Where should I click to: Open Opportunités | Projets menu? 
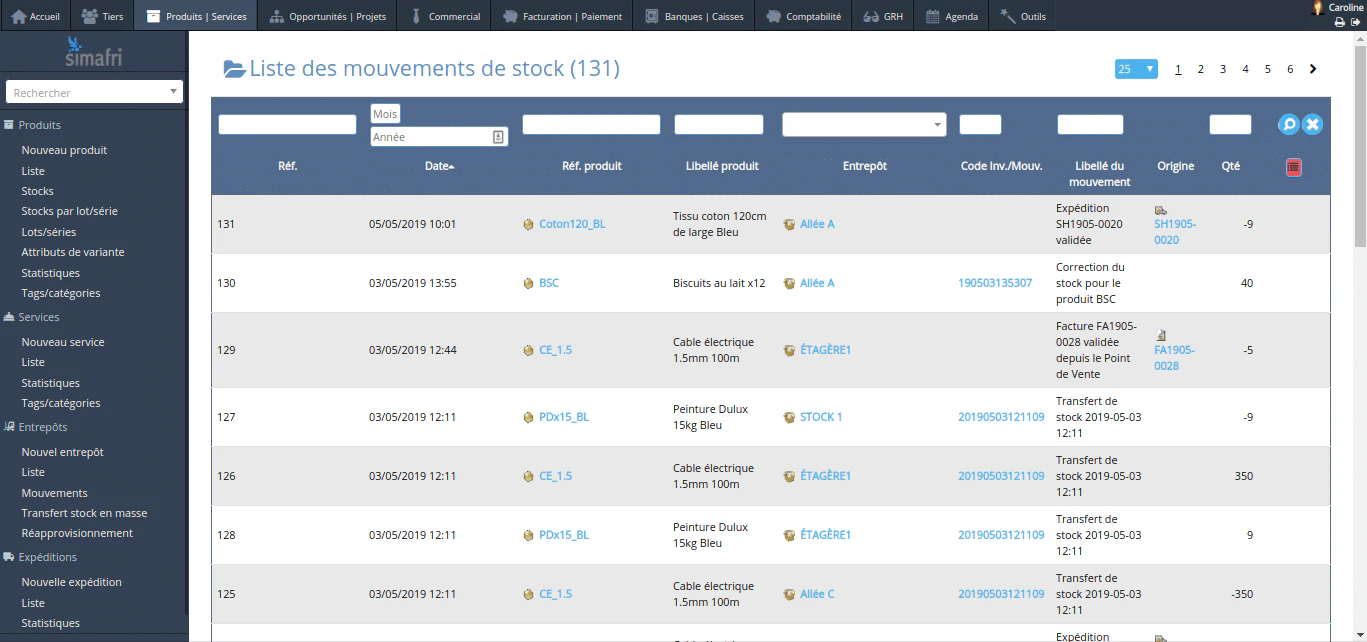[x=328, y=16]
